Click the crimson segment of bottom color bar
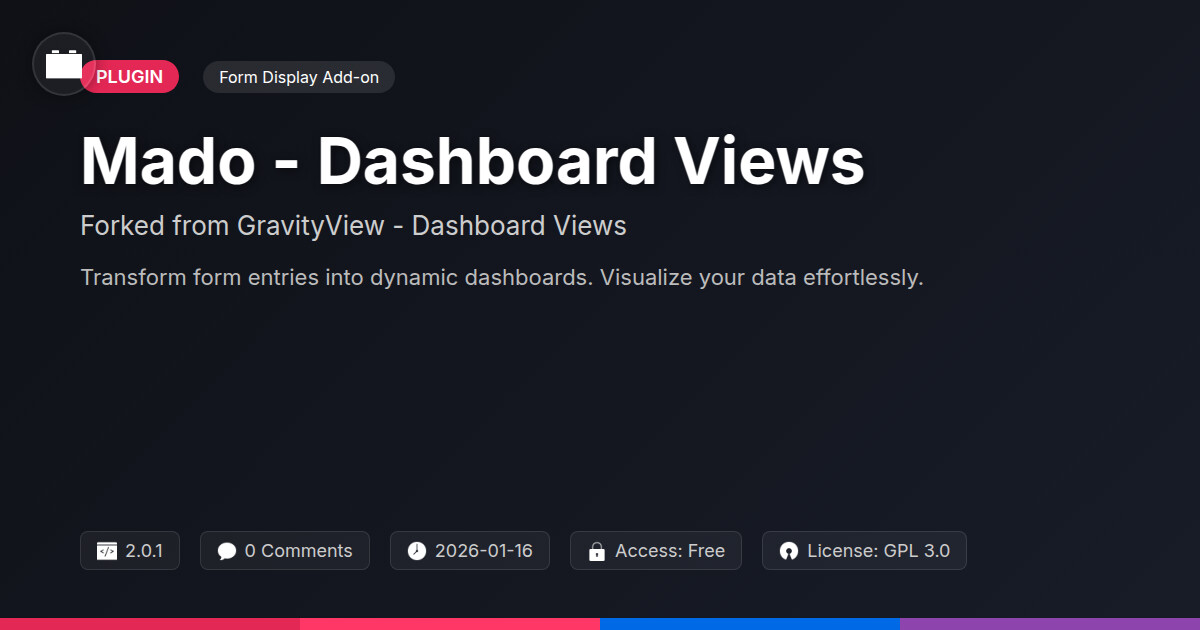The image size is (1200, 630). [150, 623]
